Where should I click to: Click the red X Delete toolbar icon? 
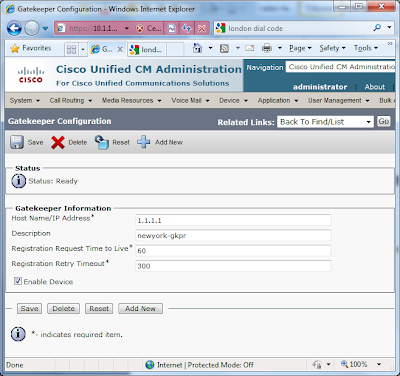58,142
